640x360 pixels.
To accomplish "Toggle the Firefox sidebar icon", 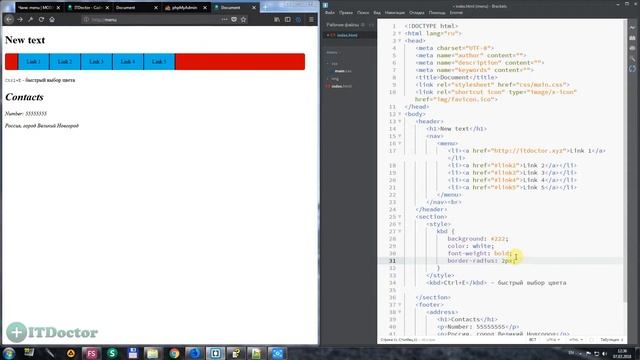I will (288, 19).
